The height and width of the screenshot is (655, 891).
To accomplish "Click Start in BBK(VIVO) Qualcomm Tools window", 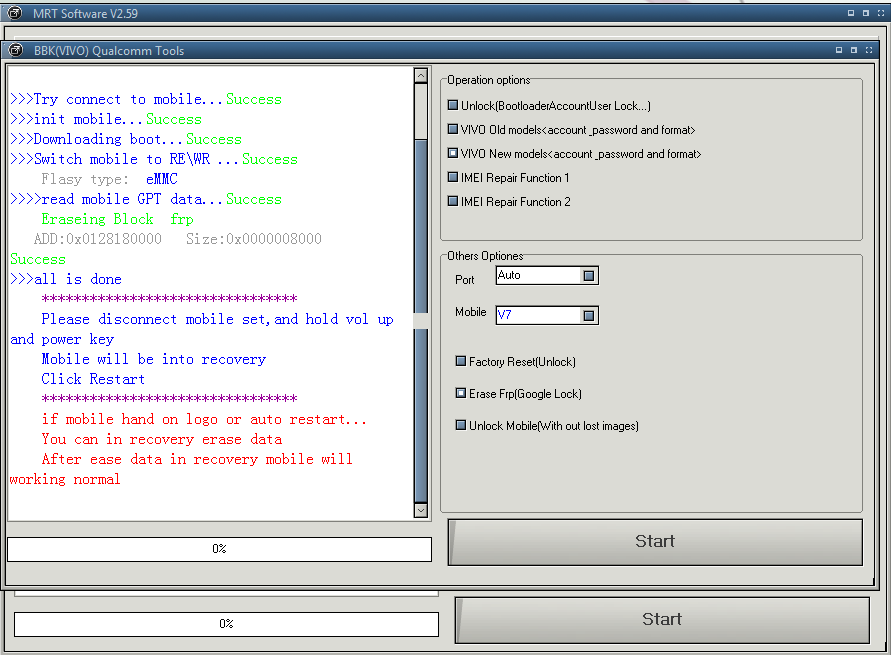I will click(x=655, y=542).
